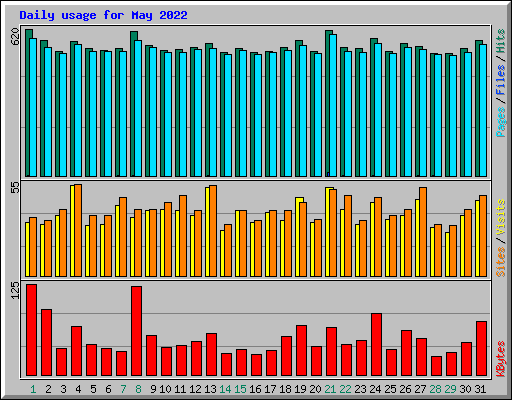Click day label '11' on the x-axis
The height and width of the screenshot is (400, 512).
(180, 389)
